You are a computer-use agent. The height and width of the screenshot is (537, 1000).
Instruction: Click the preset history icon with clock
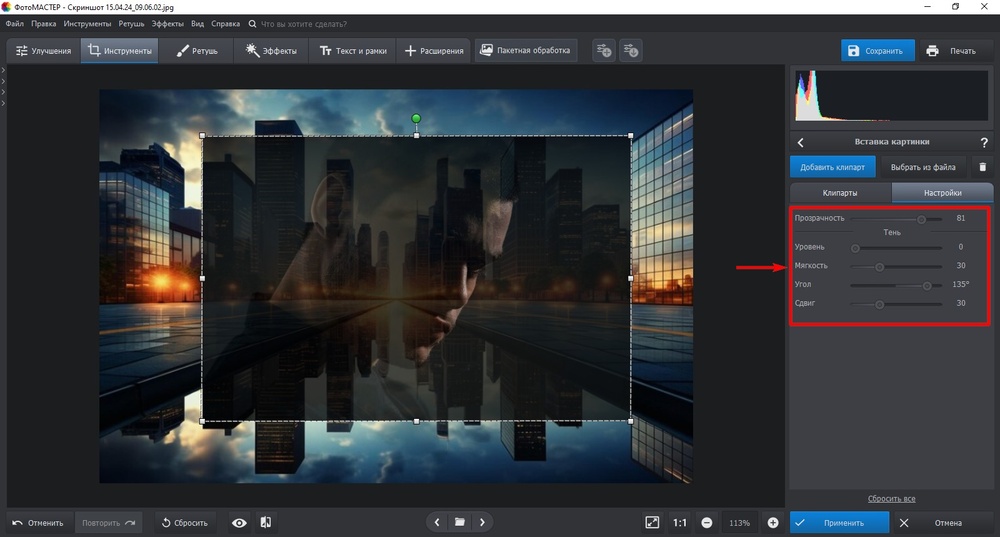coord(631,50)
